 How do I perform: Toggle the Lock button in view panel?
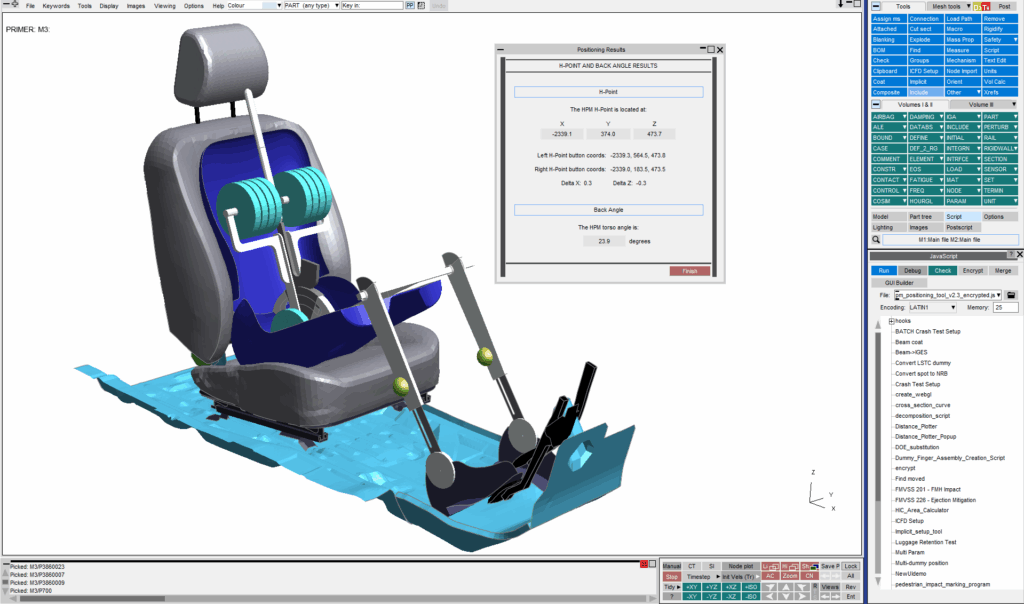point(850,566)
